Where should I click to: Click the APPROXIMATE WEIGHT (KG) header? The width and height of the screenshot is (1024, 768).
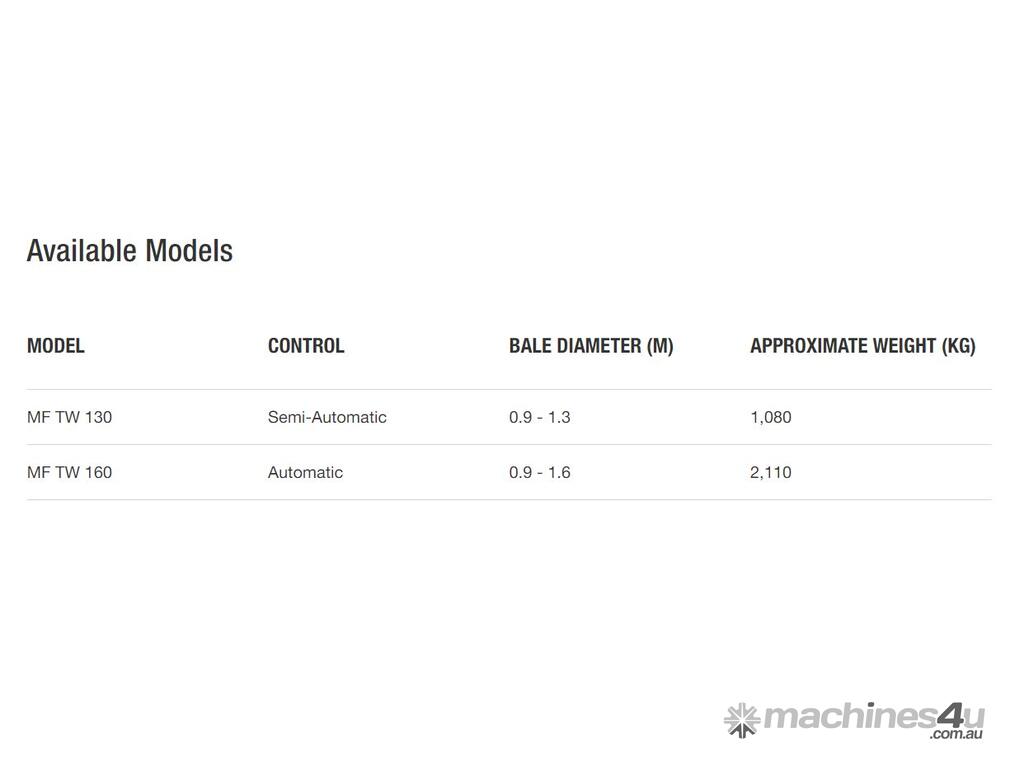(x=862, y=346)
